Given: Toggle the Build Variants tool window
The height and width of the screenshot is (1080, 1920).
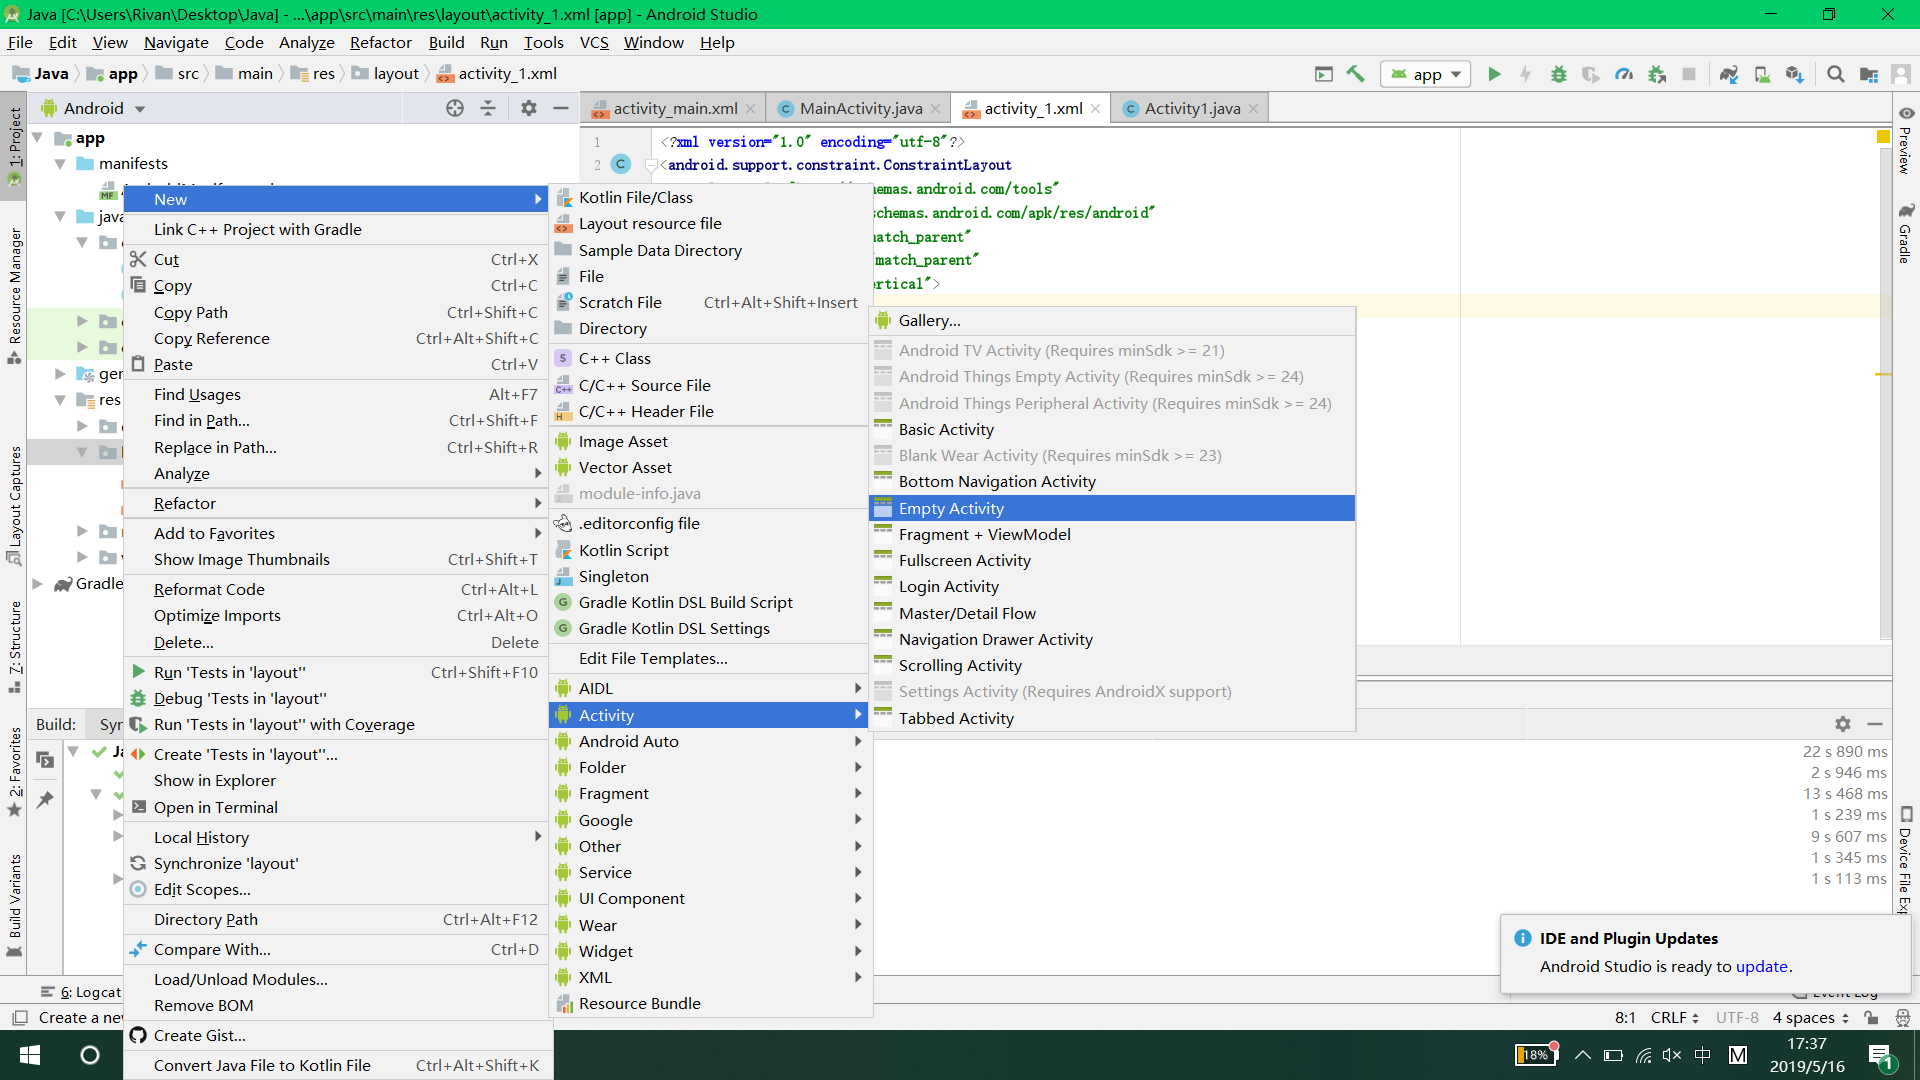Looking at the screenshot, I should 14,904.
